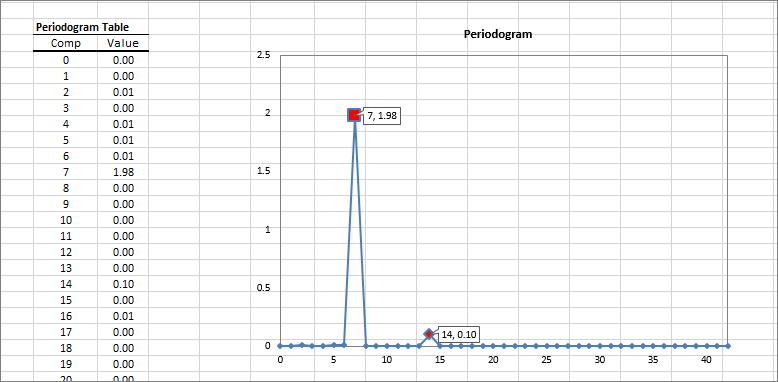The image size is (778, 382).
Task: Select Comp cell containing 17 in table
Action: (66, 332)
